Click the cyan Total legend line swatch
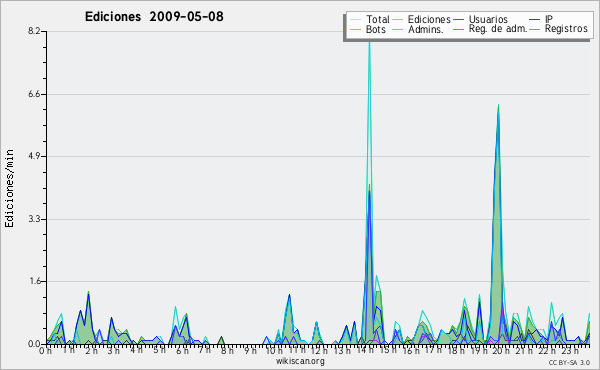The height and width of the screenshot is (370, 600). tap(356, 19)
